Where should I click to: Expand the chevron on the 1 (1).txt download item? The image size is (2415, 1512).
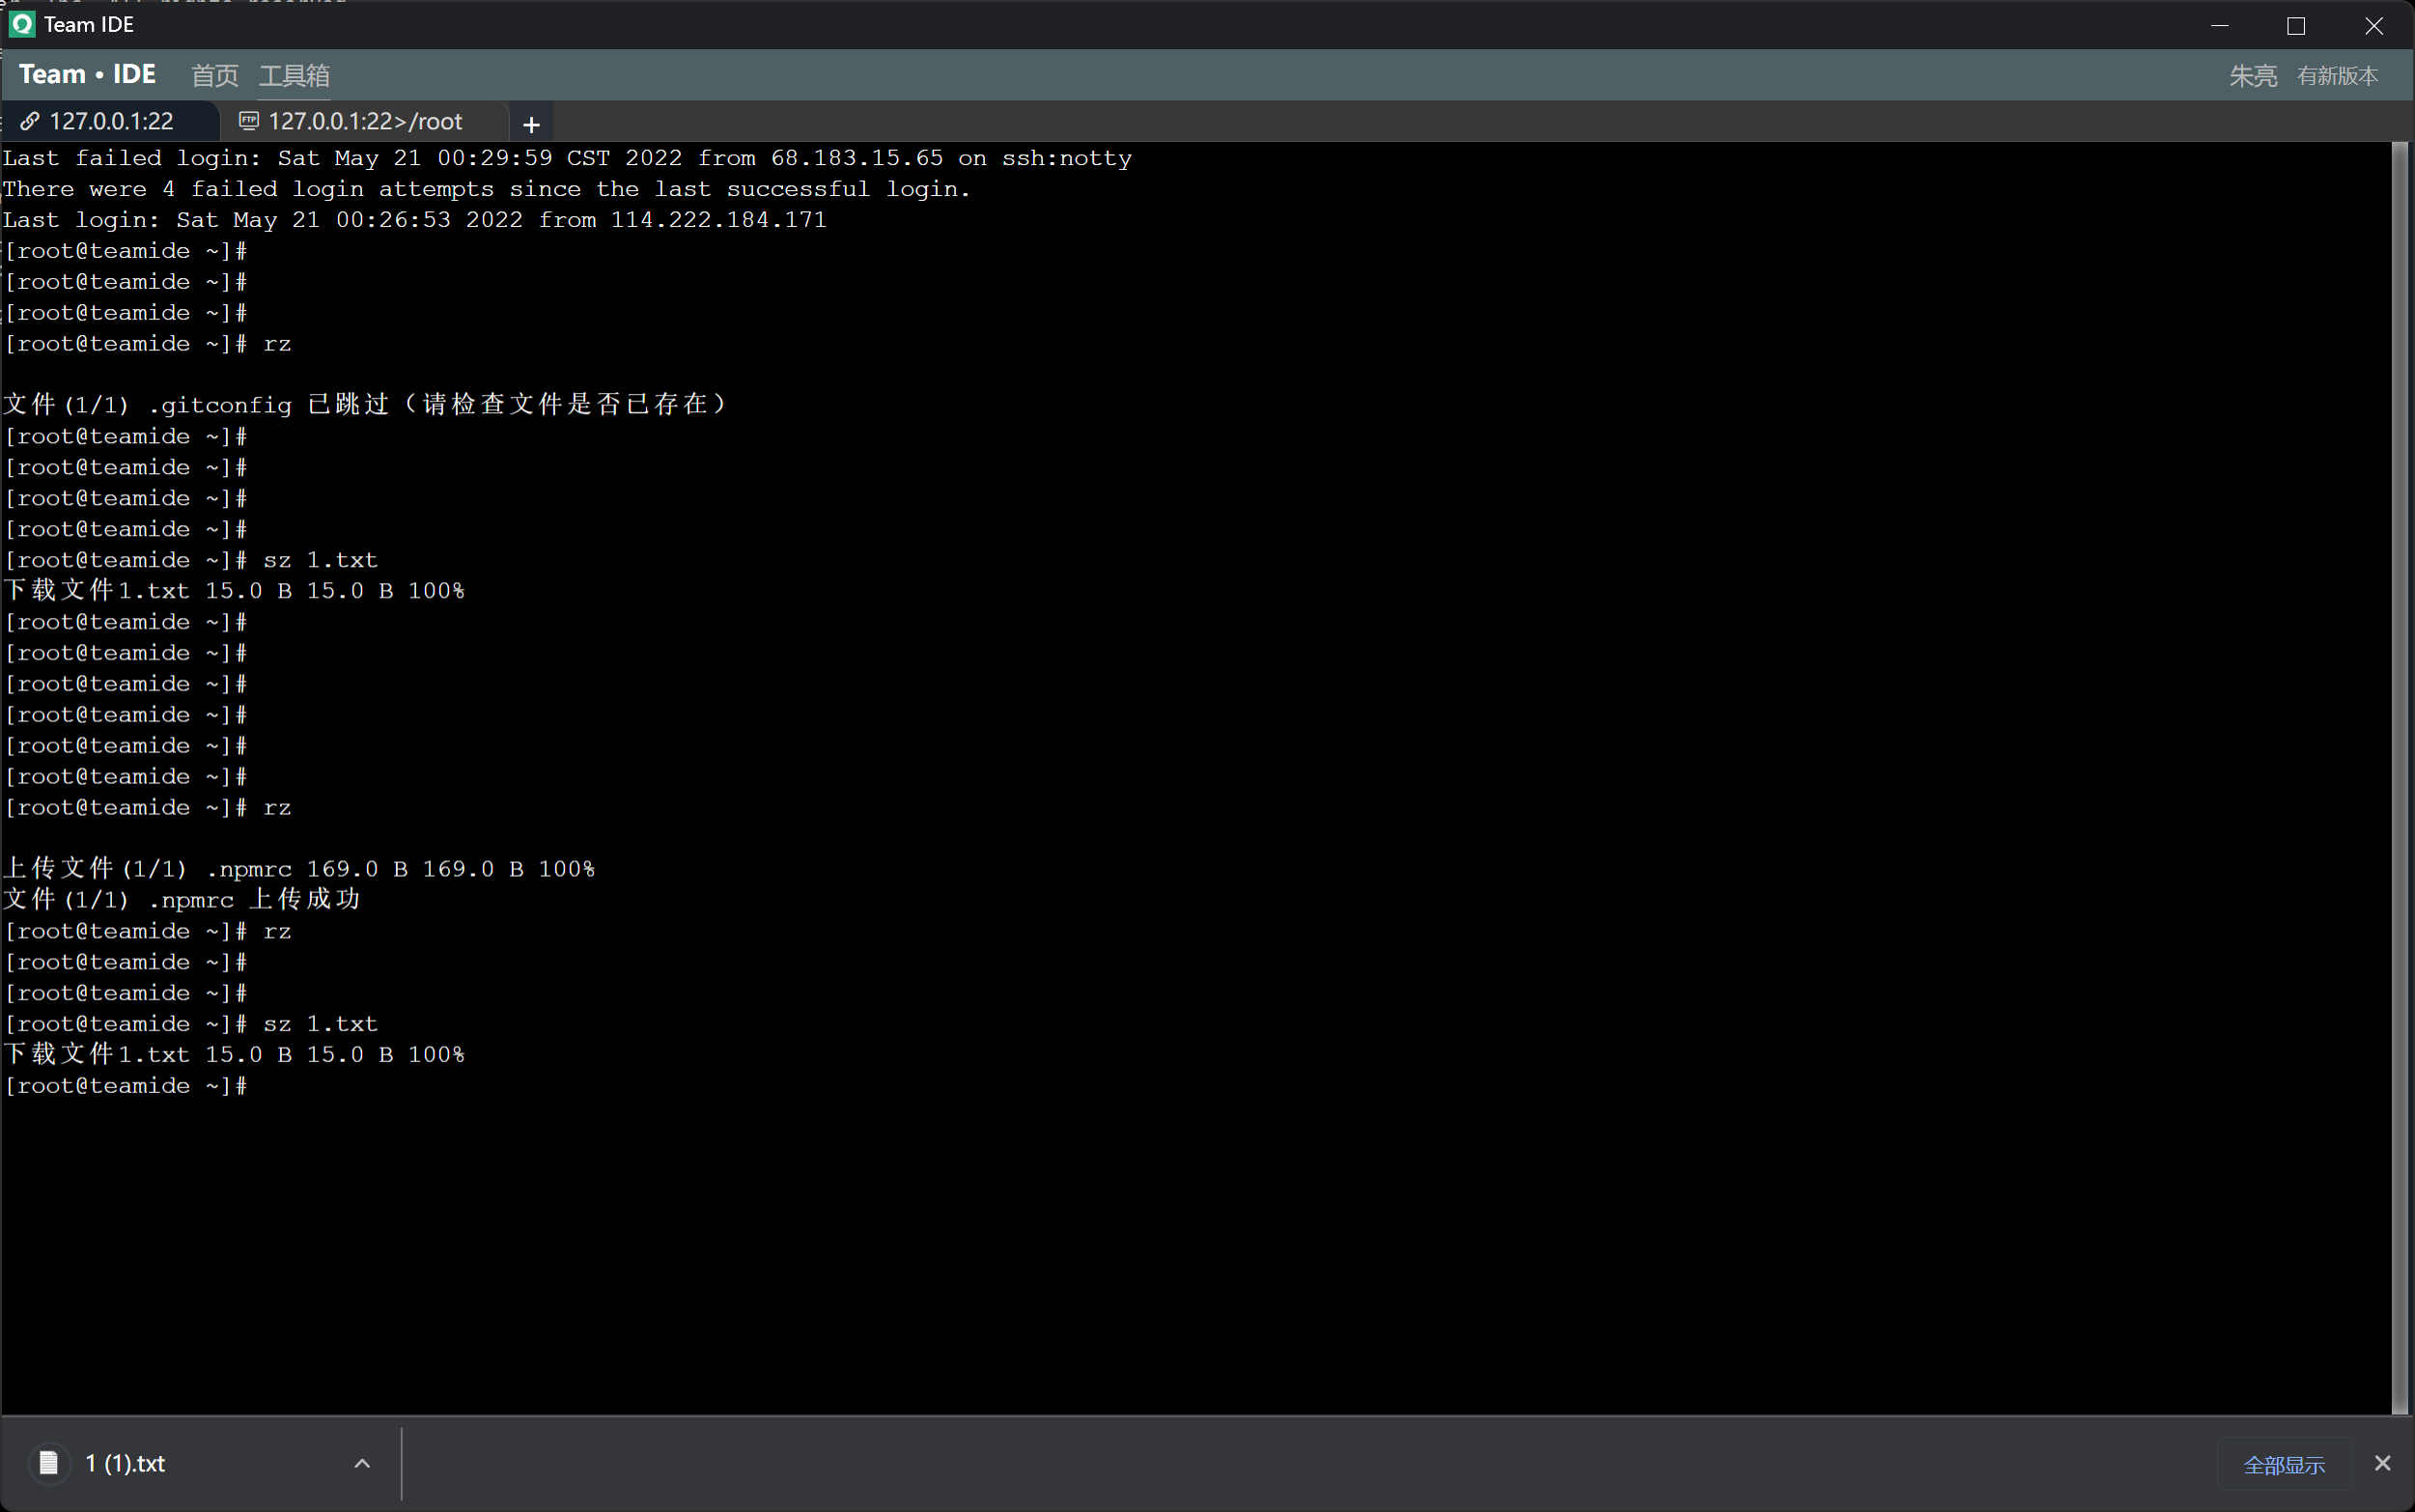(361, 1462)
